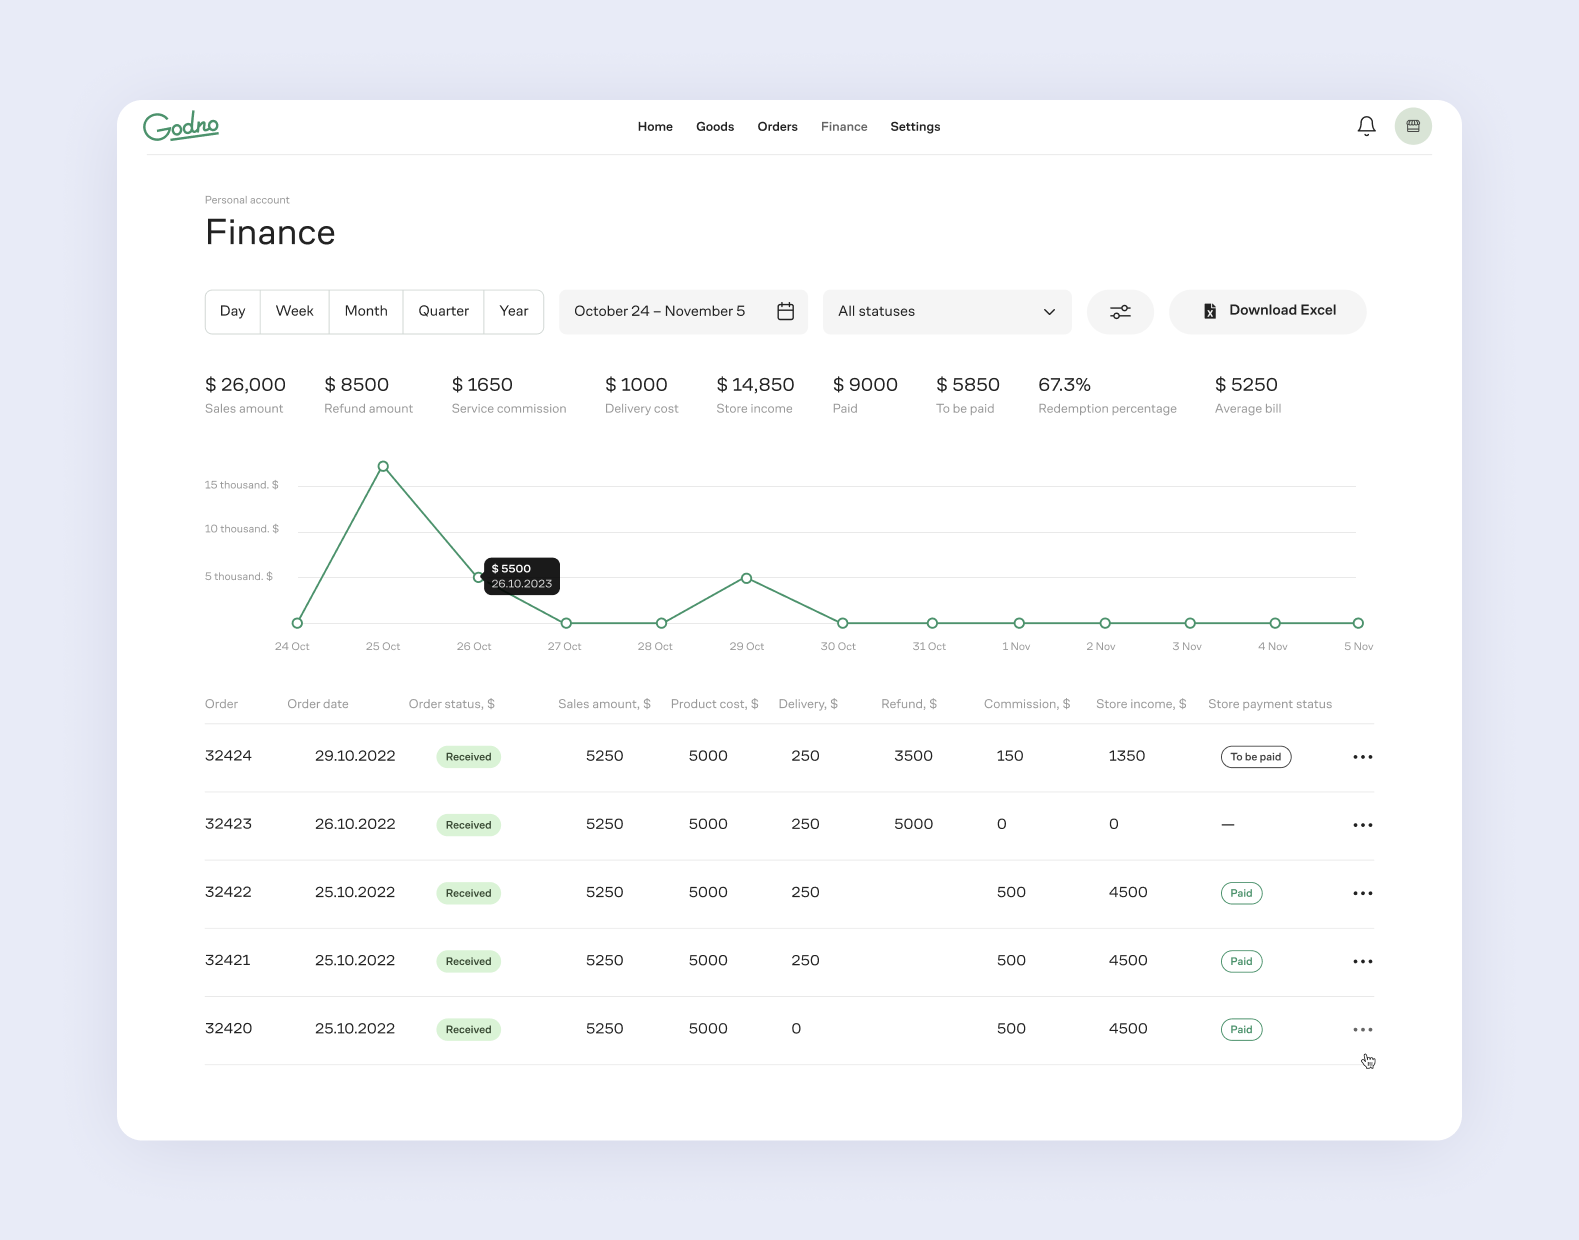Click the Godno logo

[181, 126]
